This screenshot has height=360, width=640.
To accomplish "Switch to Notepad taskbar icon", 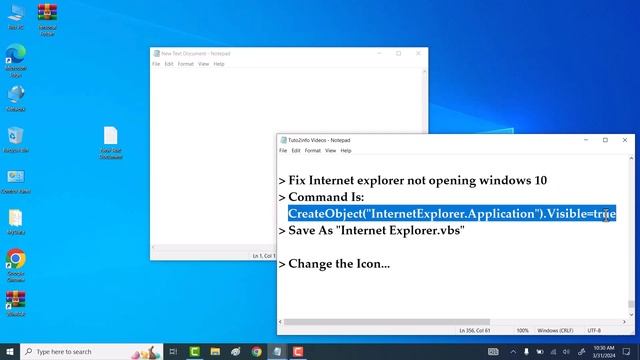I will point(277,351).
